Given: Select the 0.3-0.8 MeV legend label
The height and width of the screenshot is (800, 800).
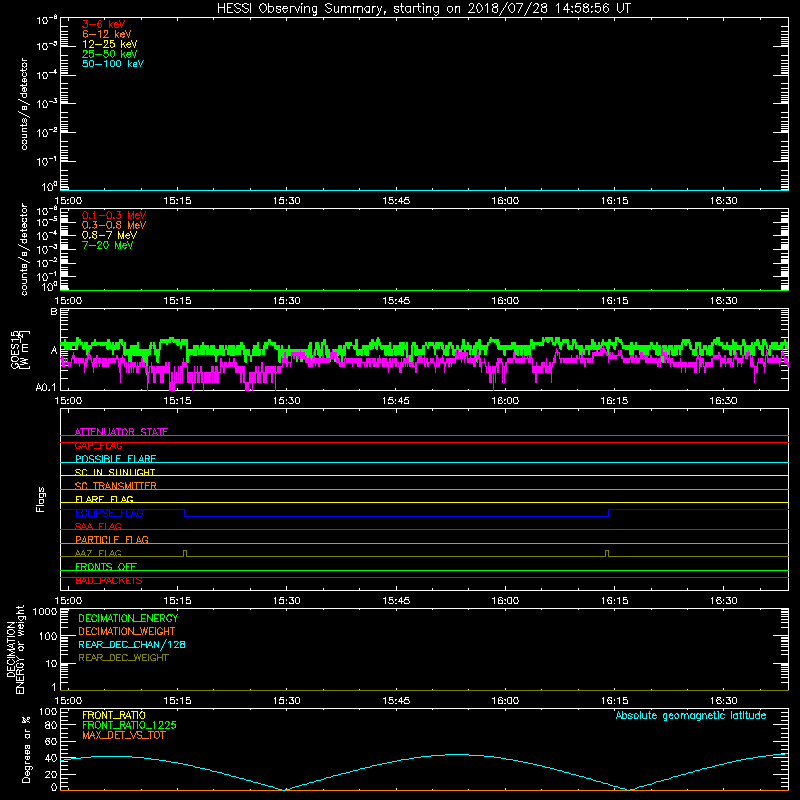Looking at the screenshot, I should [x=114, y=225].
